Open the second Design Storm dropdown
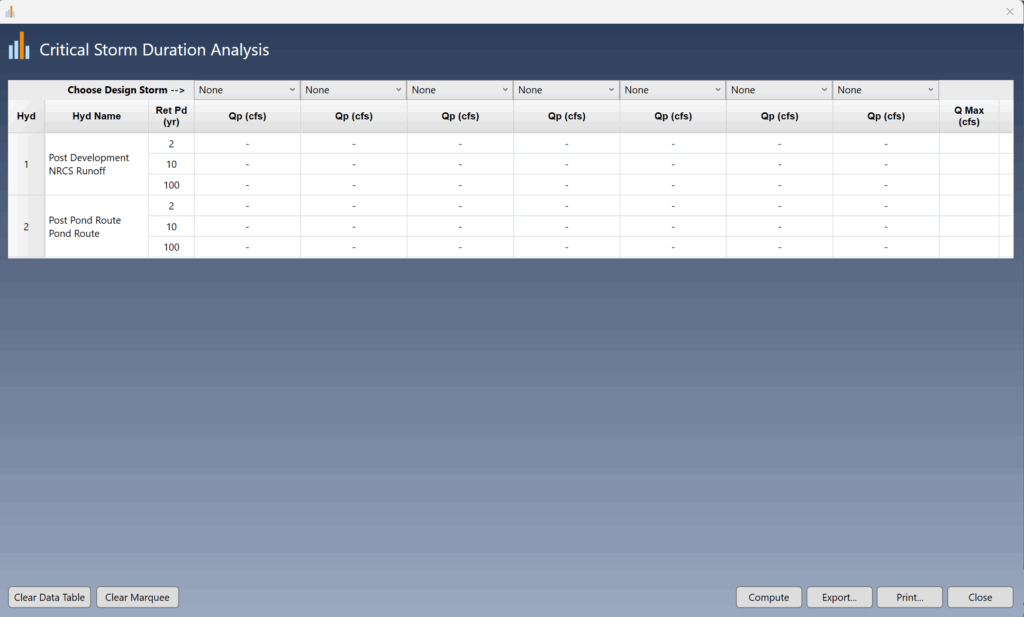The image size is (1024, 617). tap(352, 89)
